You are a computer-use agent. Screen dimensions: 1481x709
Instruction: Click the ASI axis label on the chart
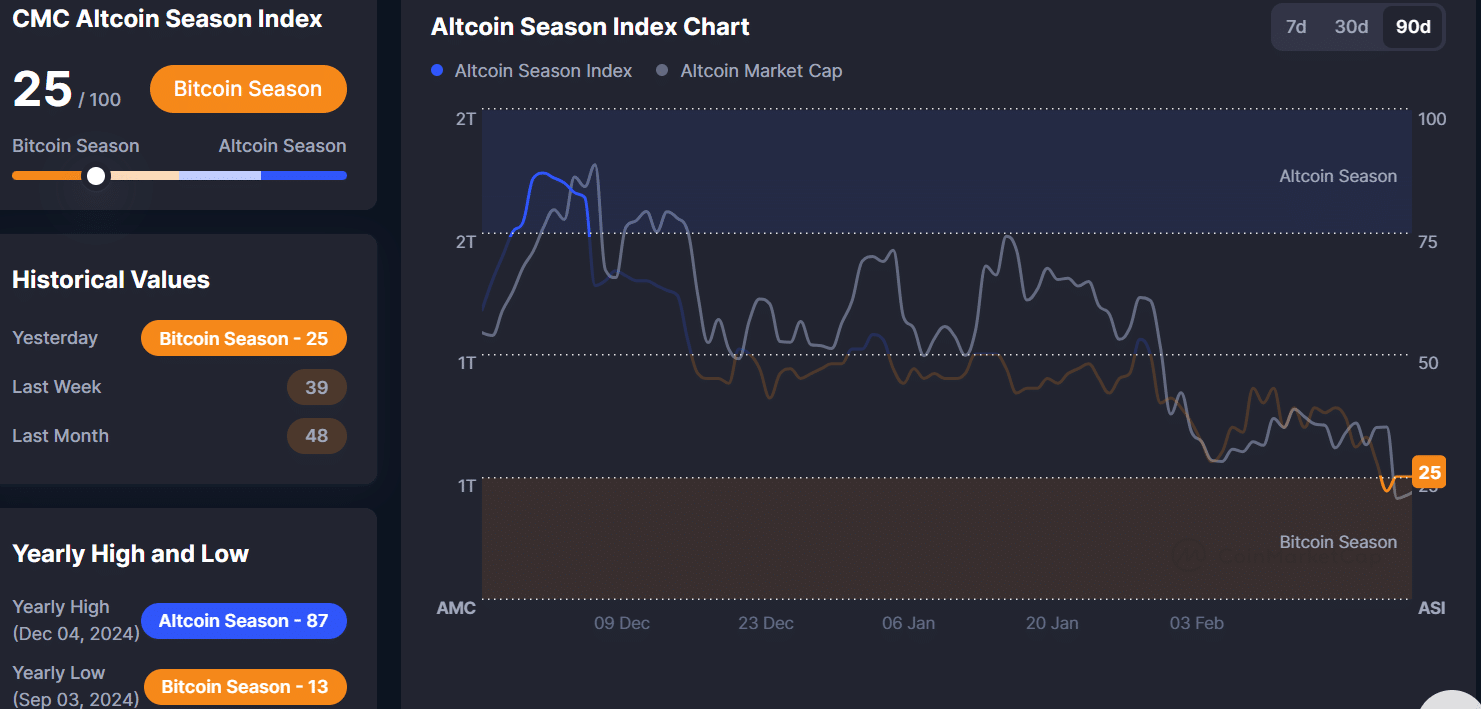(1432, 608)
